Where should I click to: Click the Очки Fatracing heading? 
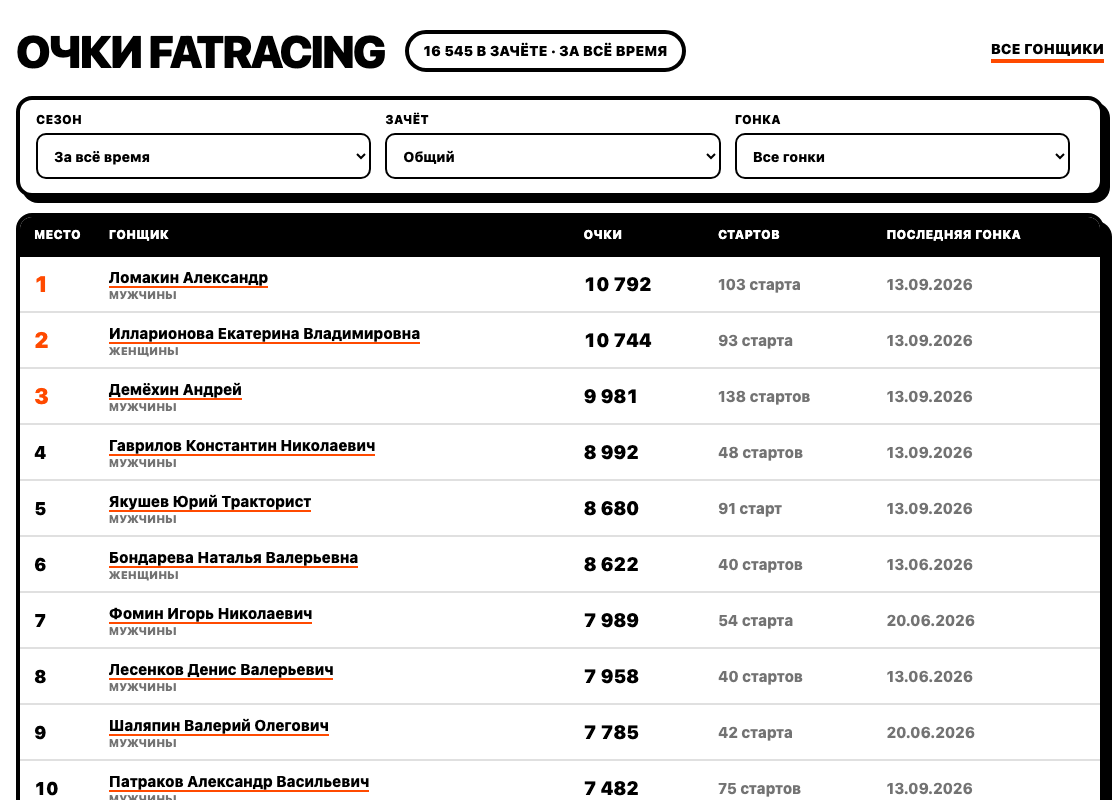click(x=201, y=52)
